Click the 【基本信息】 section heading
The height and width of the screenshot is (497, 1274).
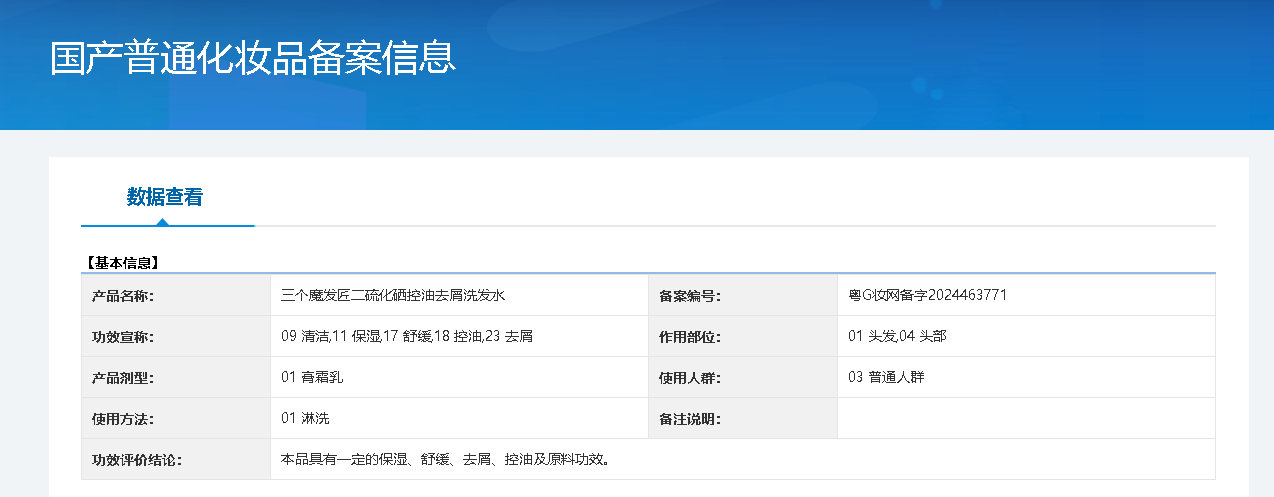click(121, 263)
